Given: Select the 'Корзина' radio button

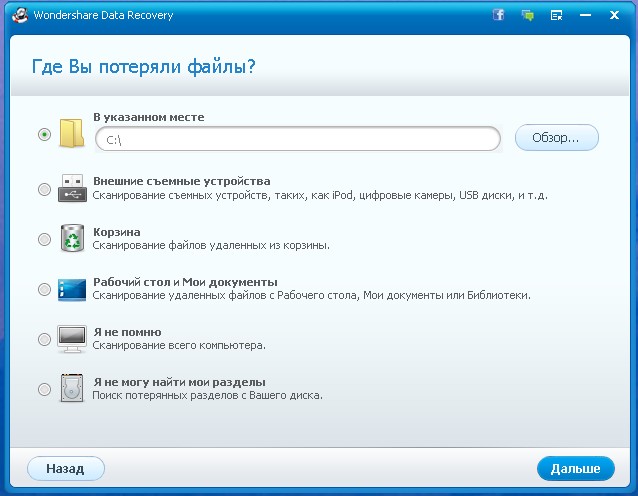Looking at the screenshot, I should click(44, 239).
